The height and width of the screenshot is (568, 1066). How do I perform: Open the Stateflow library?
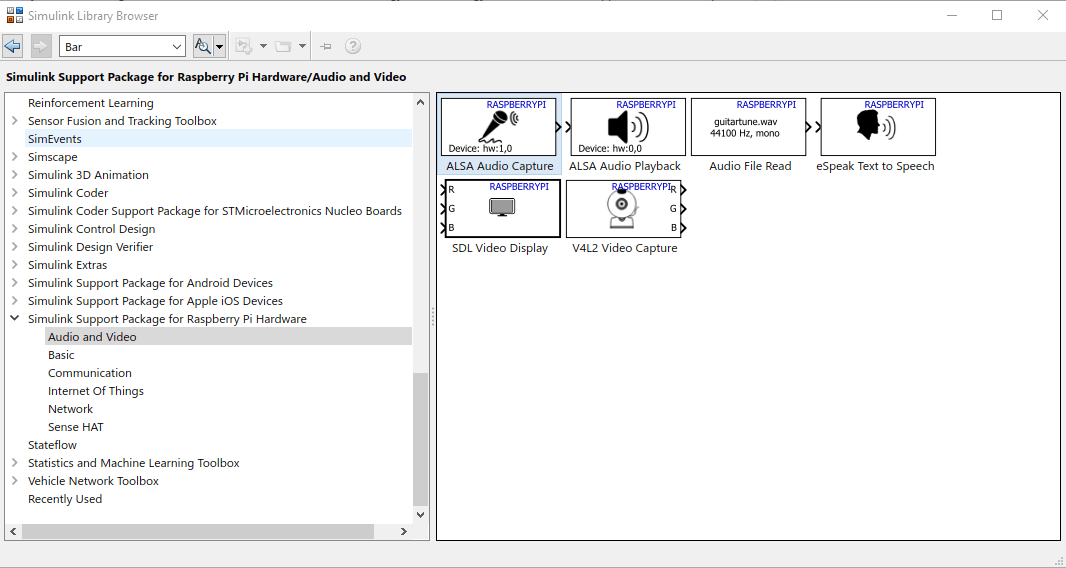coord(52,445)
